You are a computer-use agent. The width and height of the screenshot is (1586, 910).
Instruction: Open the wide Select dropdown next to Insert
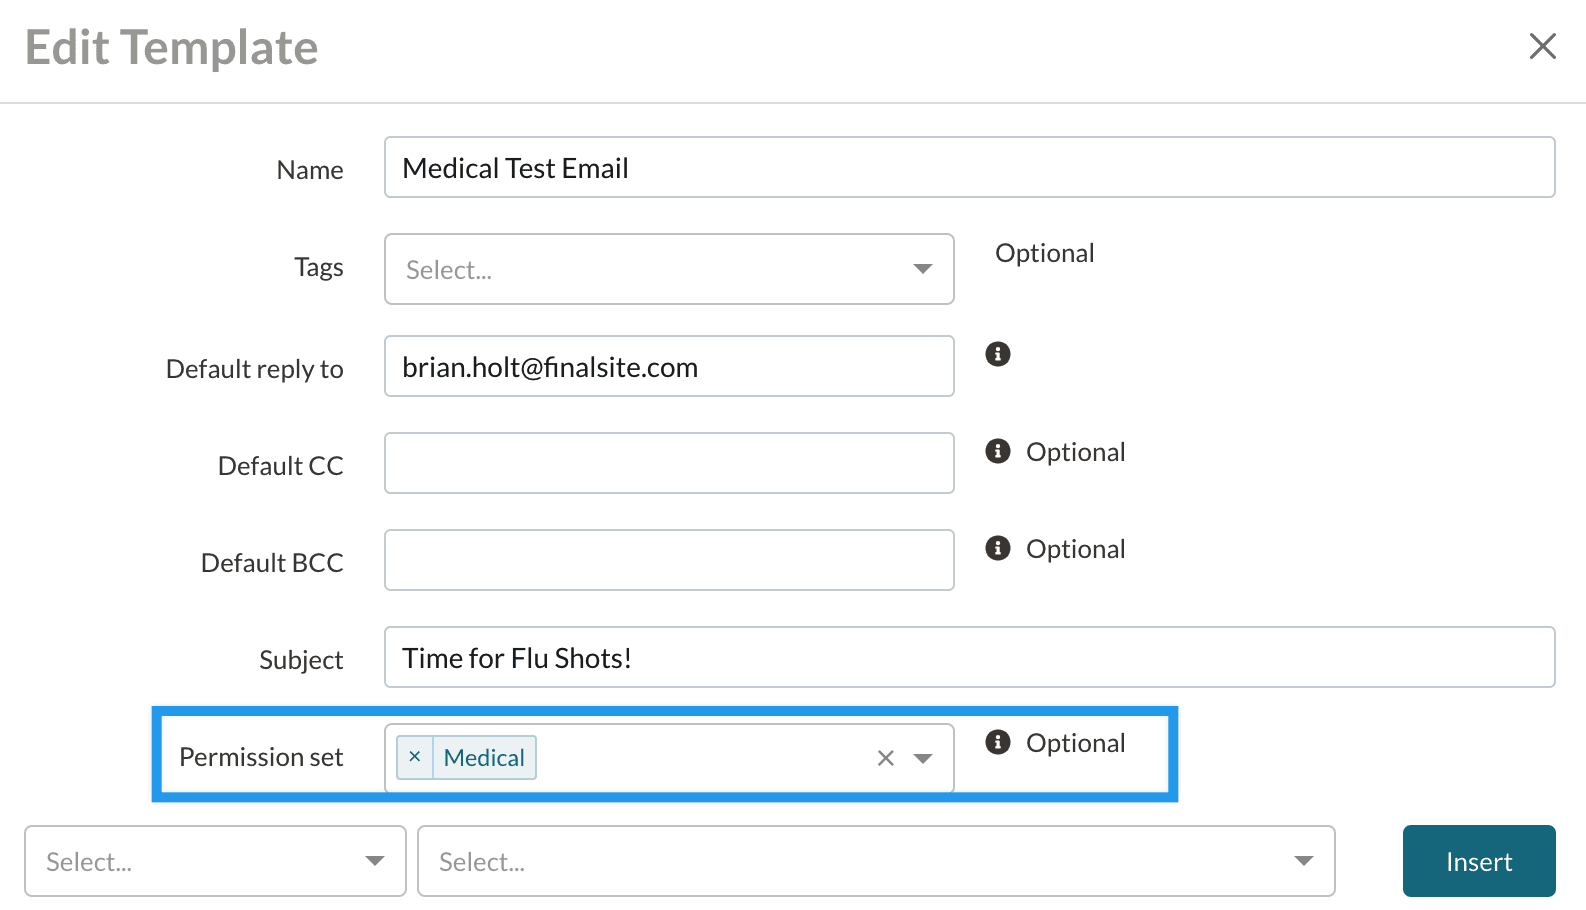[875, 861]
